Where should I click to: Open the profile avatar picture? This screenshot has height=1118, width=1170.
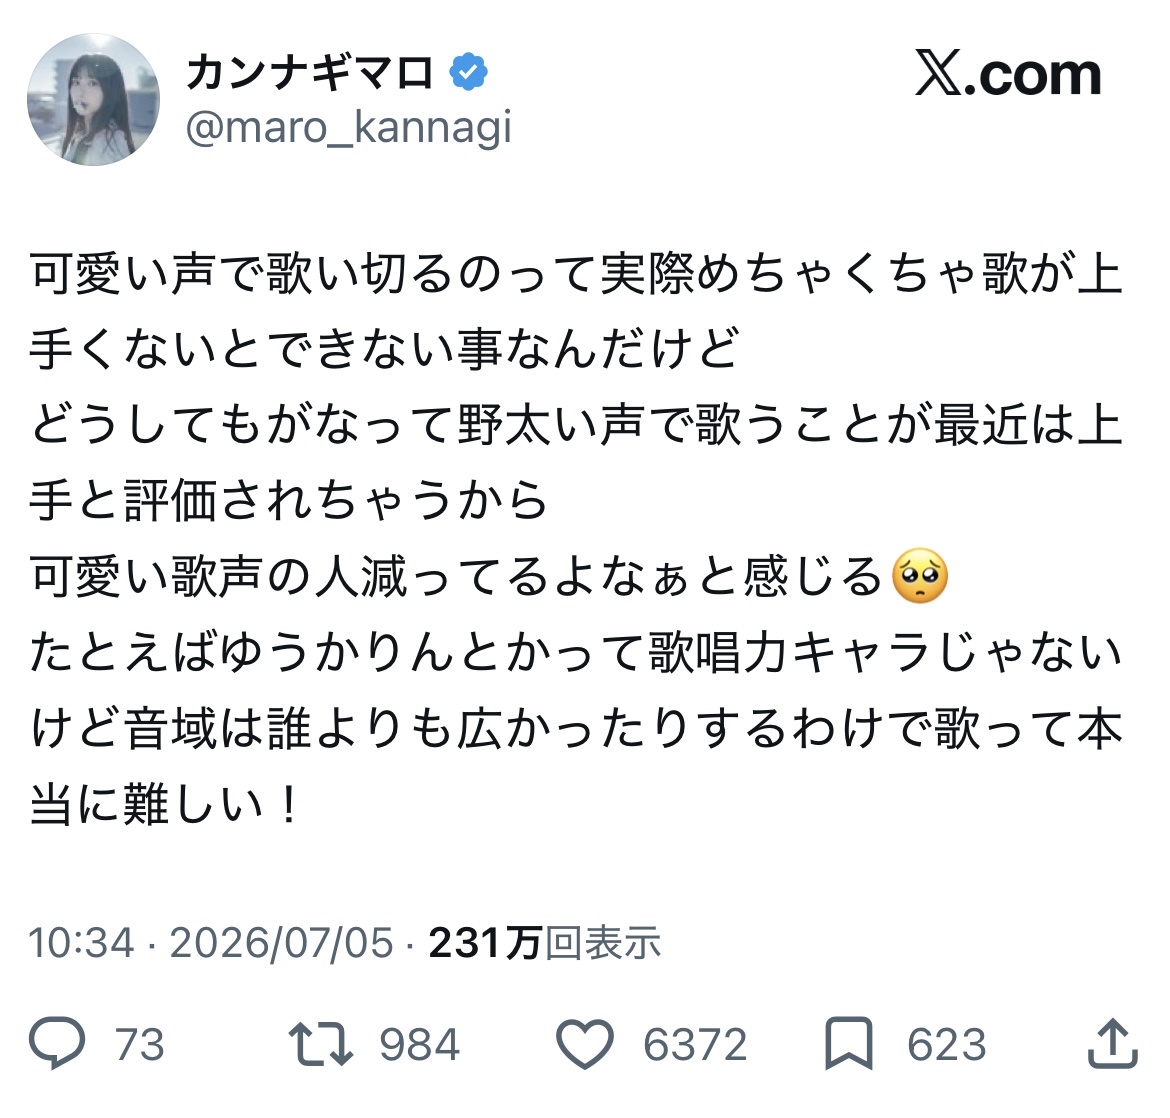point(93,99)
